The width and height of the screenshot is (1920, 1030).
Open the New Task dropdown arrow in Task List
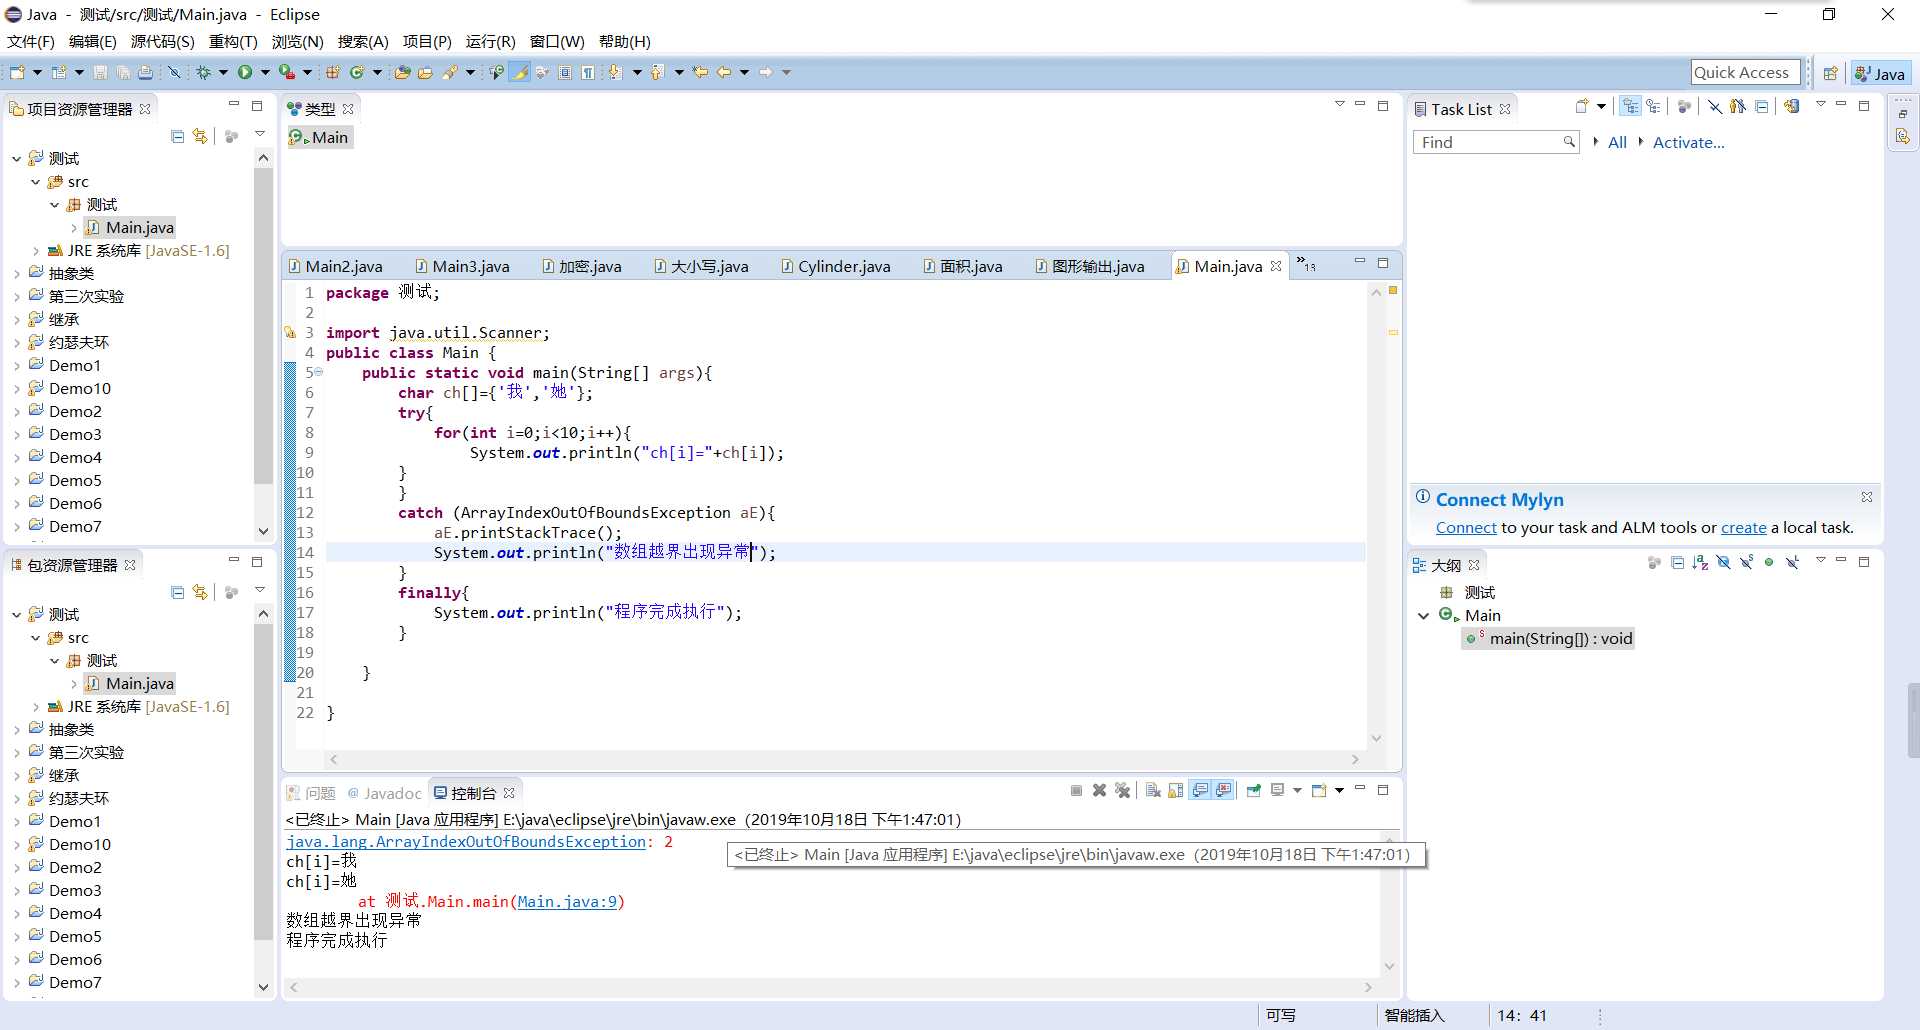[1601, 107]
